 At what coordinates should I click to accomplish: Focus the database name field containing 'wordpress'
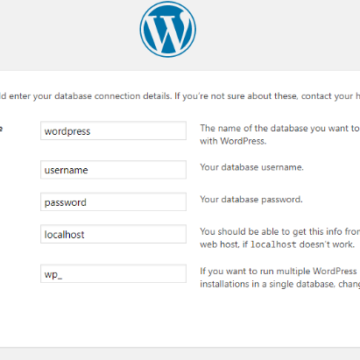[113, 131]
